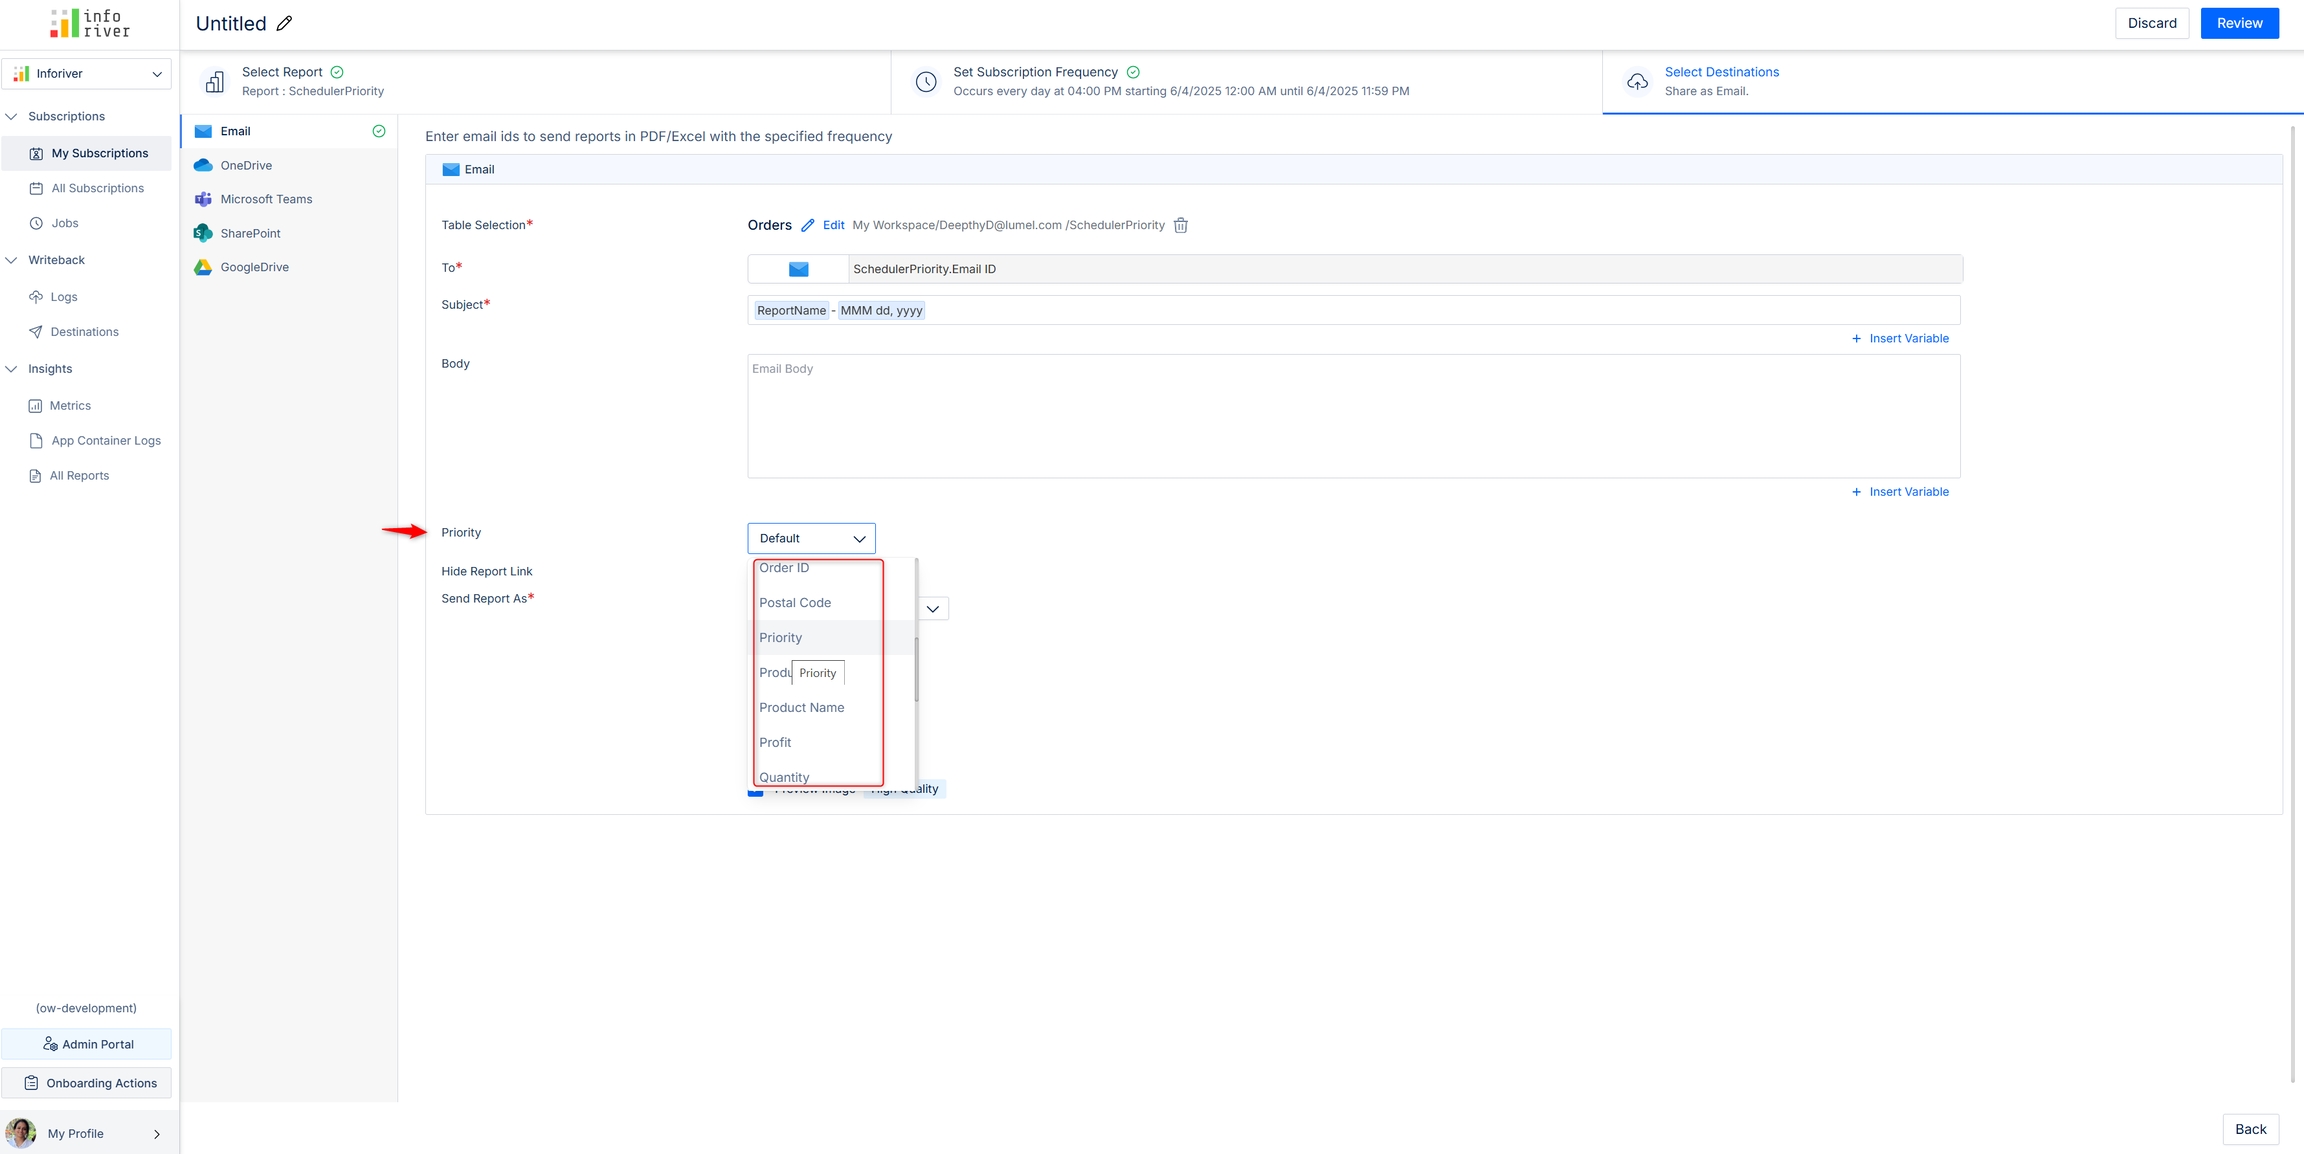This screenshot has width=2304, height=1154.
Task: Pick GoogleDrive destination
Action: (x=254, y=267)
